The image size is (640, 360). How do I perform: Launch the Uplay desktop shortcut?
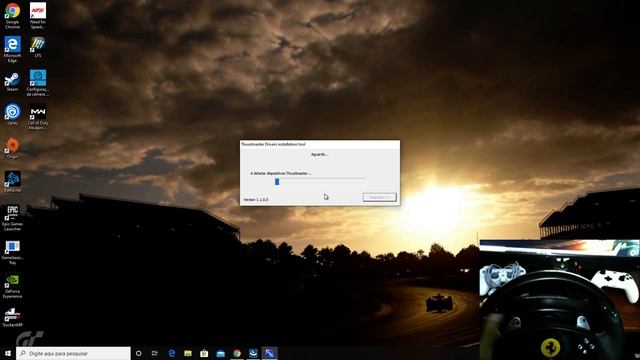(x=12, y=114)
